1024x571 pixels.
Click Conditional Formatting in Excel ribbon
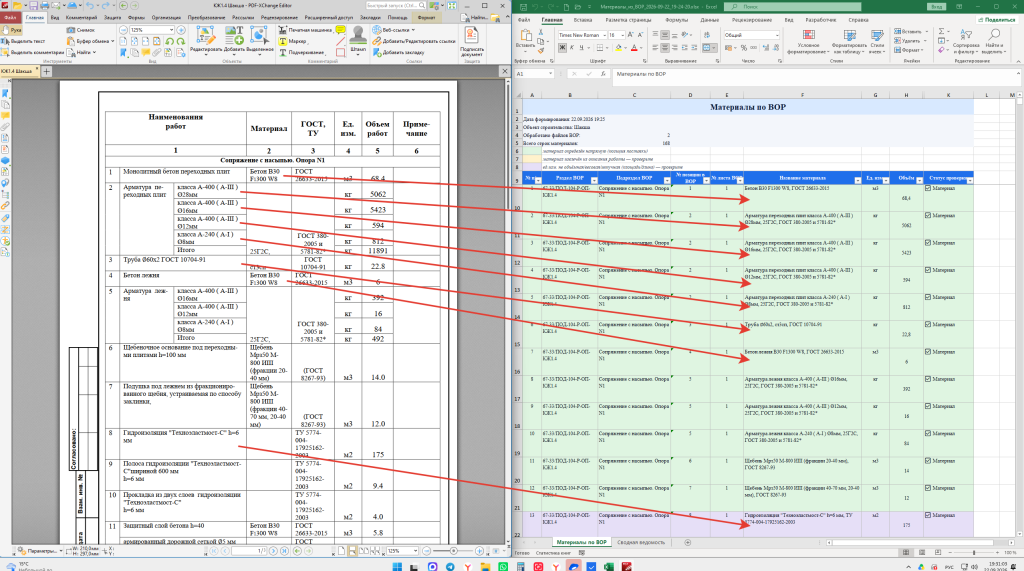(x=808, y=42)
